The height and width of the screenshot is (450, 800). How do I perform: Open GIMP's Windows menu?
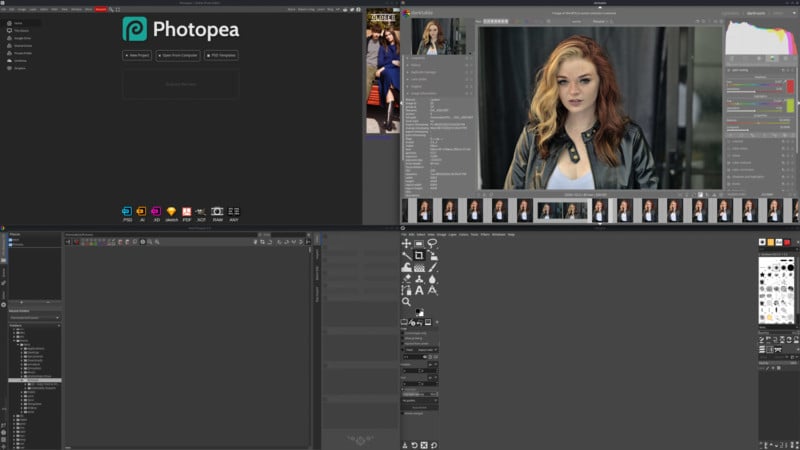(498, 235)
